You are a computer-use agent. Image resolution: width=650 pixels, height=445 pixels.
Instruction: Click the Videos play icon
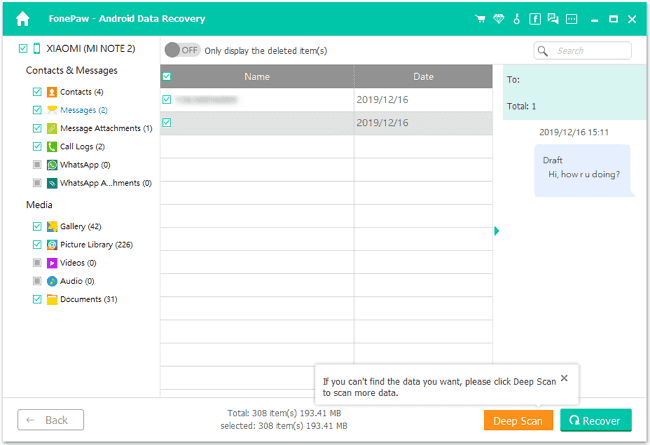(x=52, y=263)
